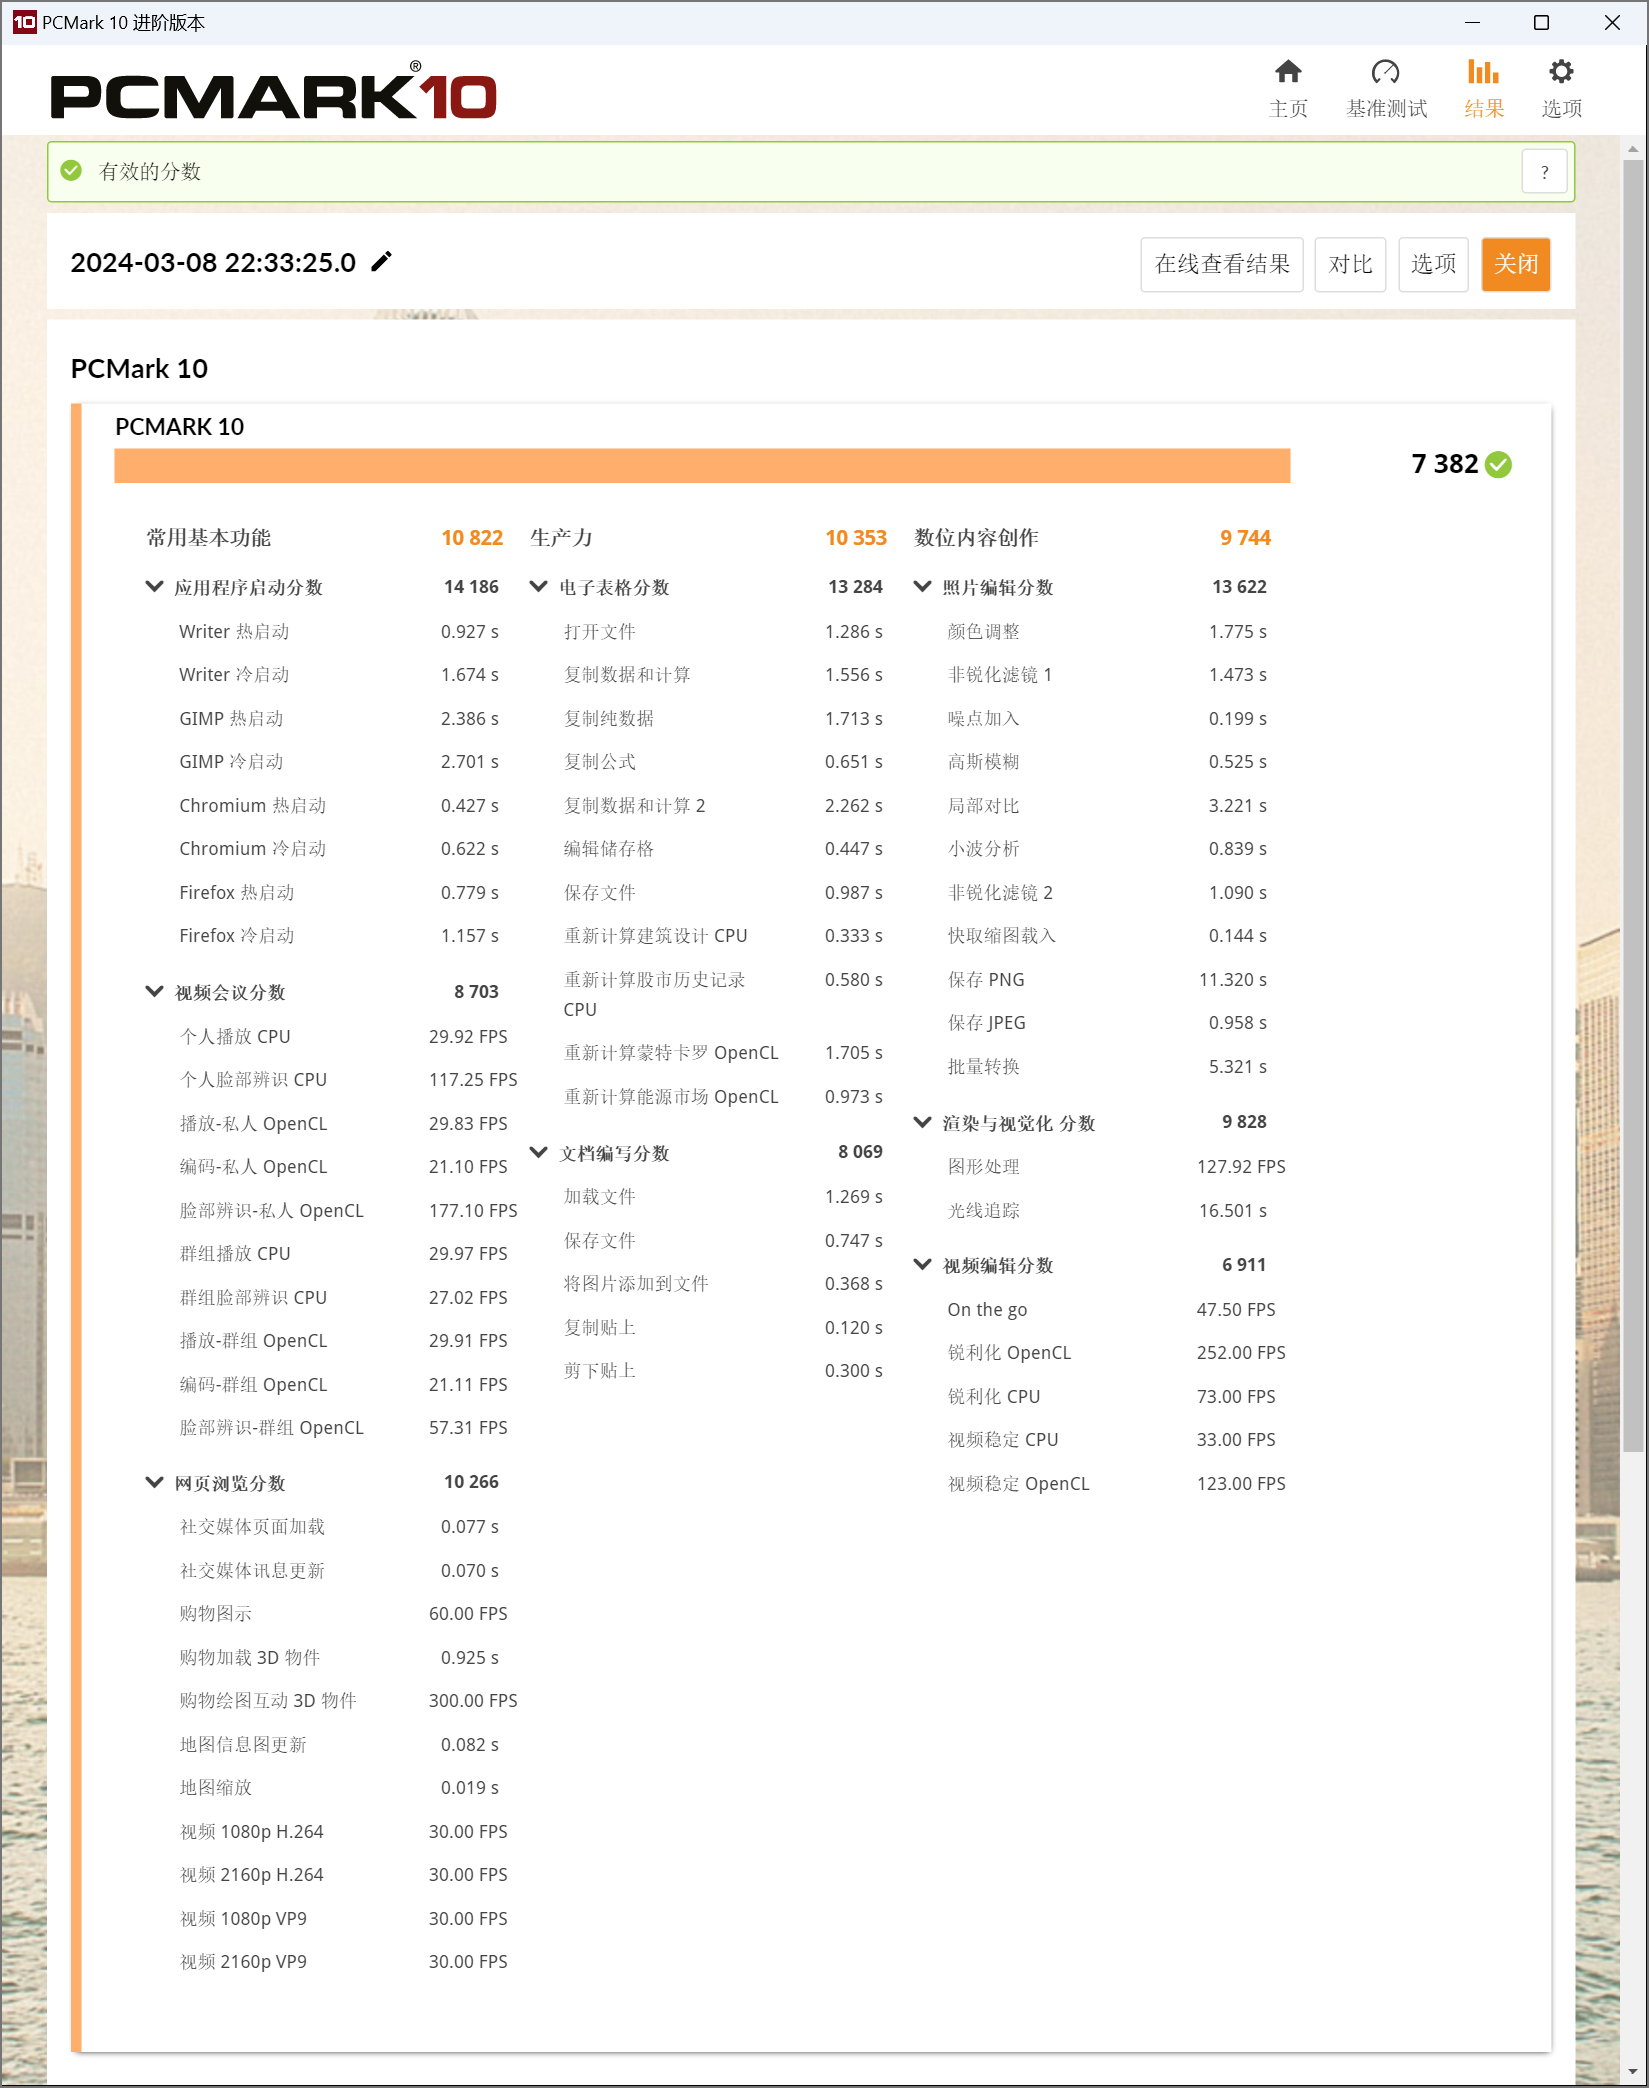1649x2088 pixels.
Task: Click the 结果 tab label
Action: click(x=1484, y=108)
